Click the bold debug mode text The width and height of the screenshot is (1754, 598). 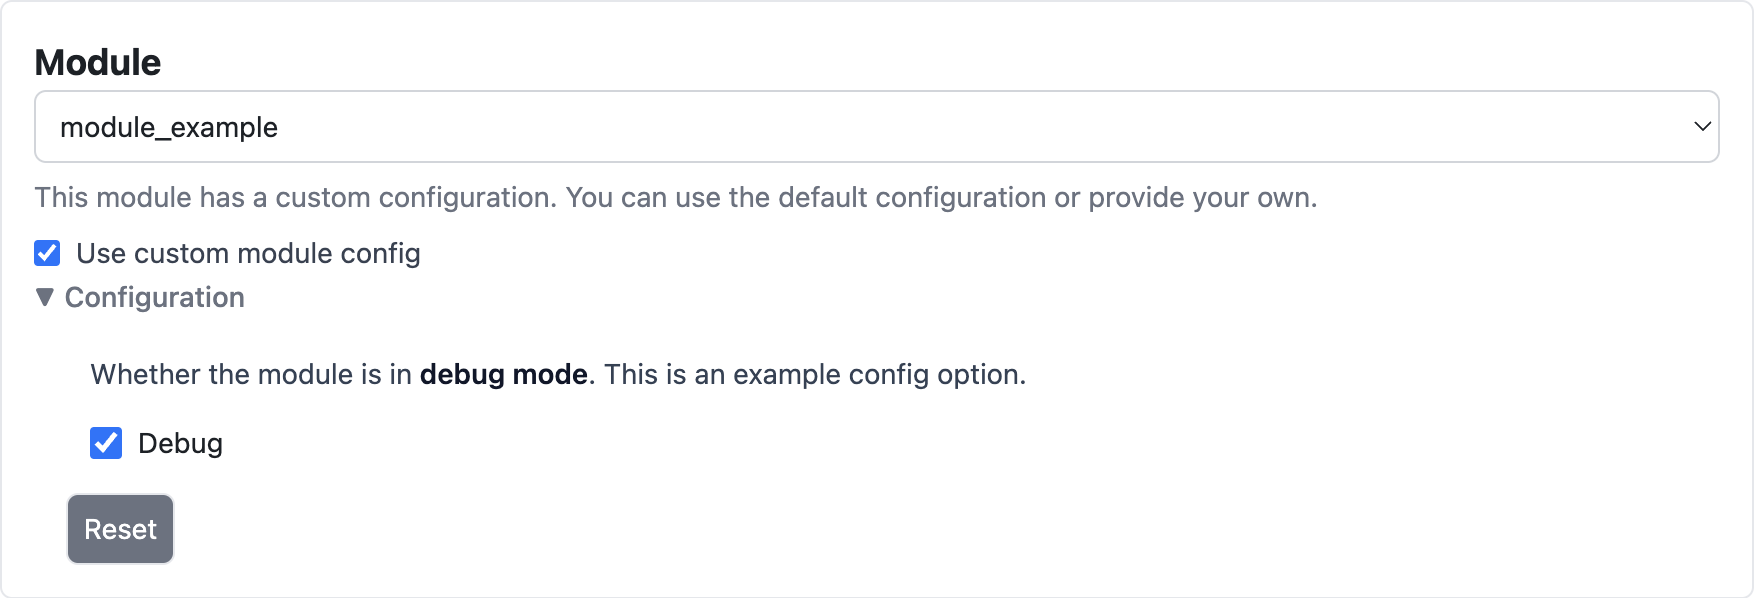click(504, 374)
